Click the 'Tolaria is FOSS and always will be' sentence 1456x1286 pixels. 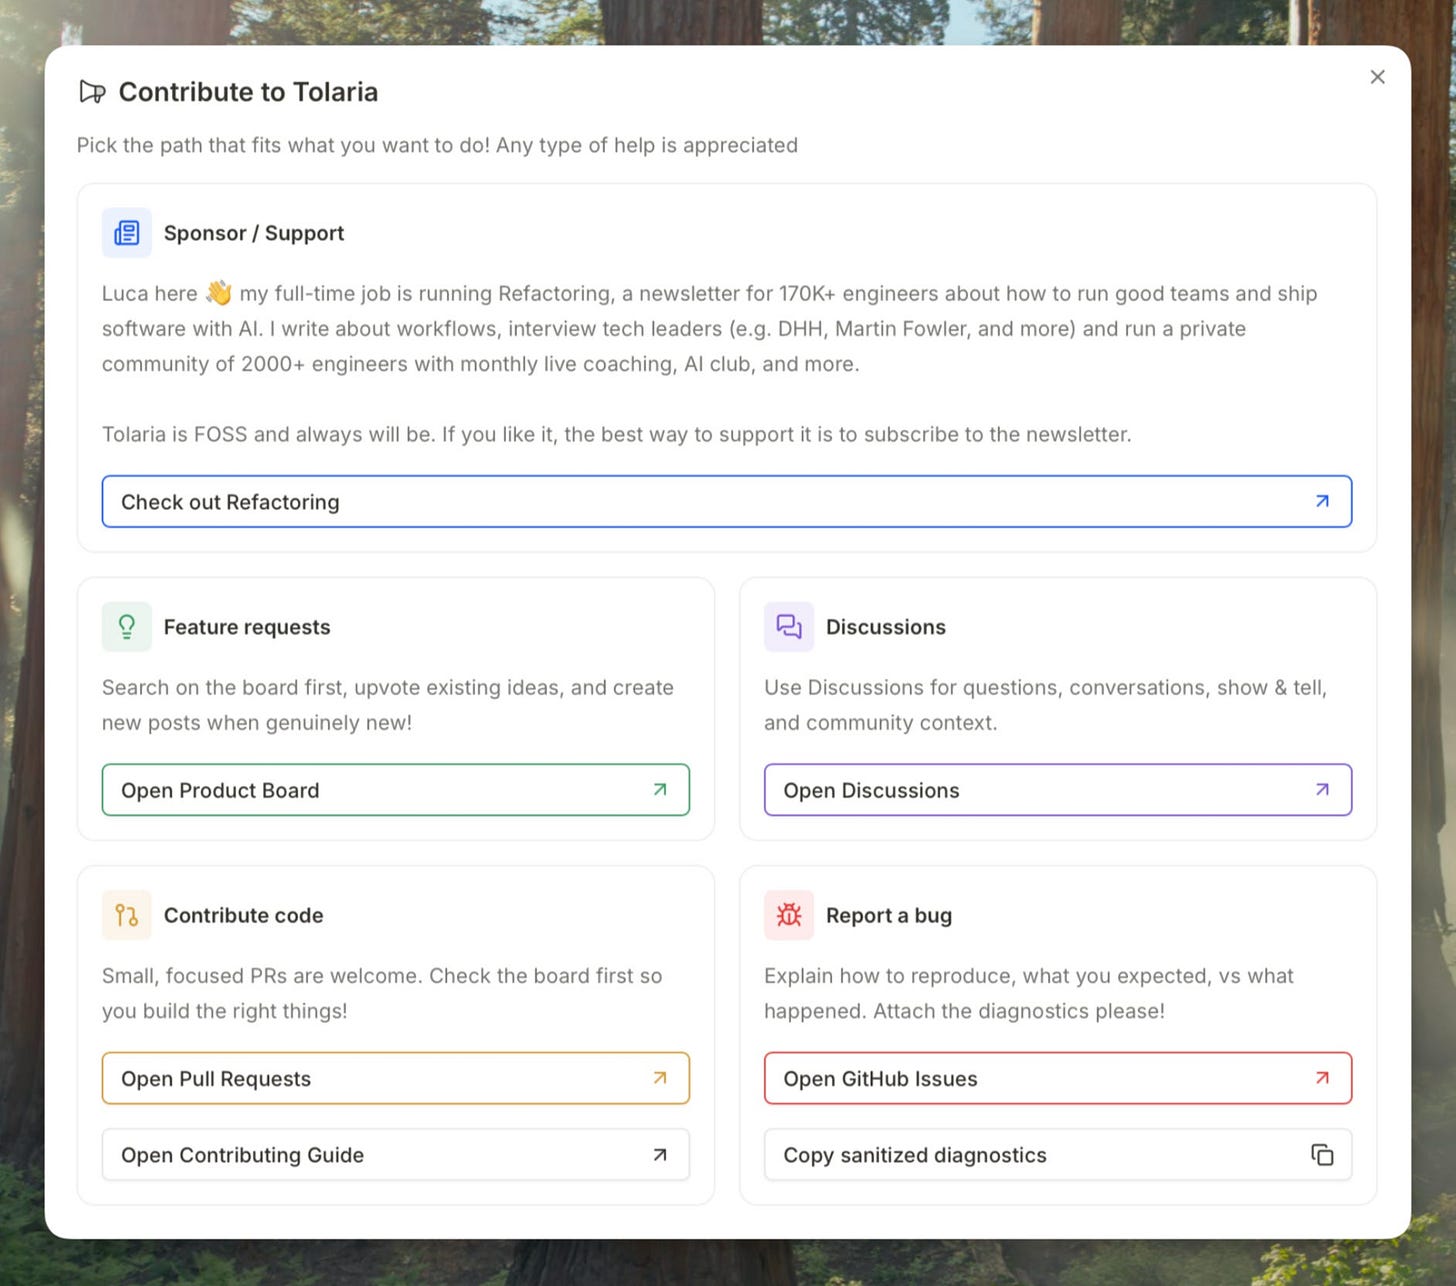[617, 434]
